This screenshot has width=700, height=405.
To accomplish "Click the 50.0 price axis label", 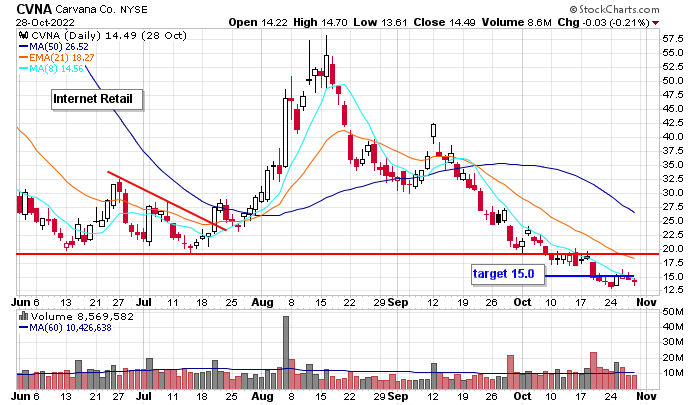I will pos(673,81).
